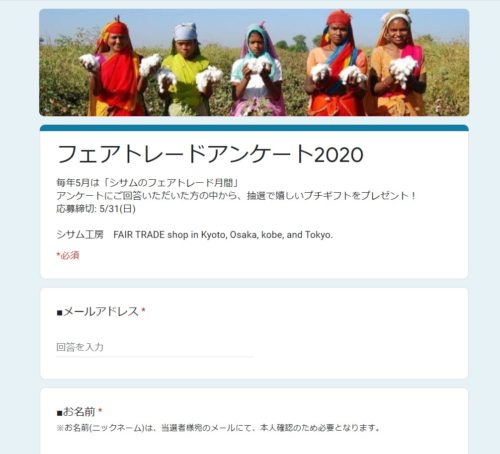500x454 pixels.
Task: Click the red *必須 required notice
Action: [x=68, y=256]
